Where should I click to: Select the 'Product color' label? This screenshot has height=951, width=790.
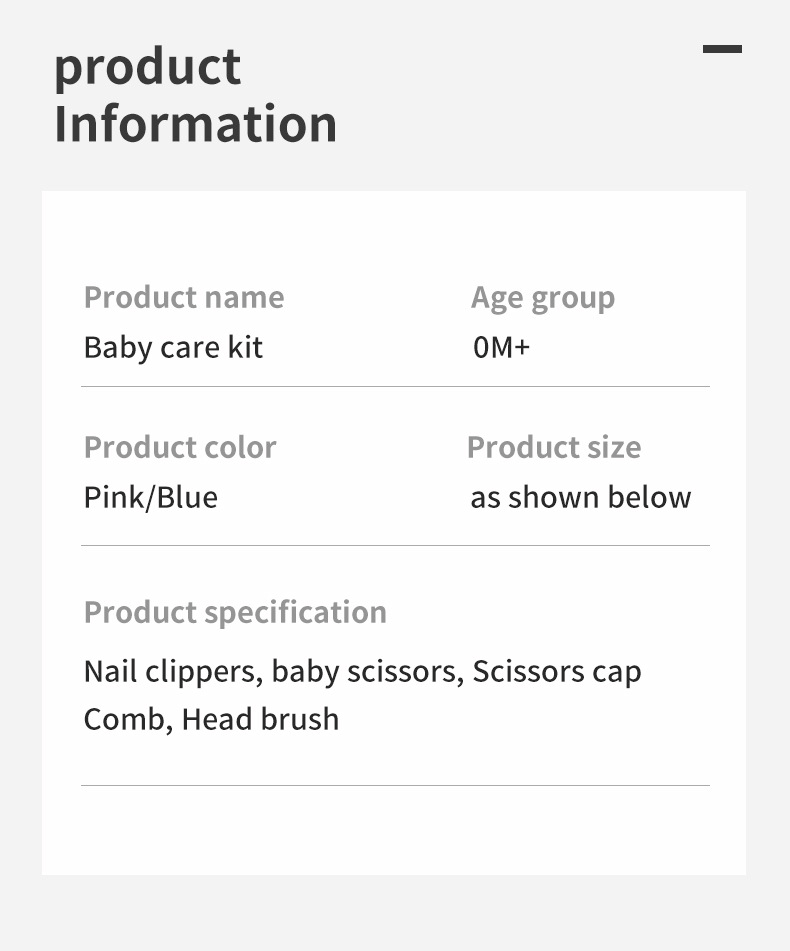(180, 447)
